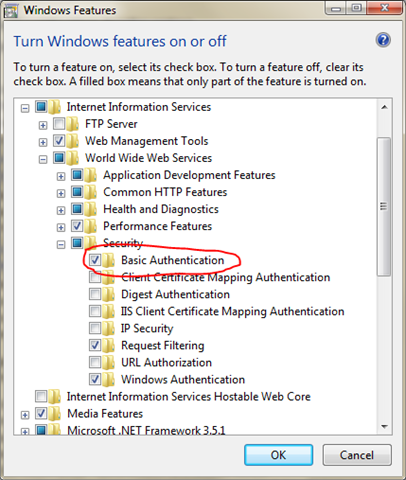This screenshot has height=480, width=406.
Task: Expand the Media Features node
Action: [x=25, y=415]
